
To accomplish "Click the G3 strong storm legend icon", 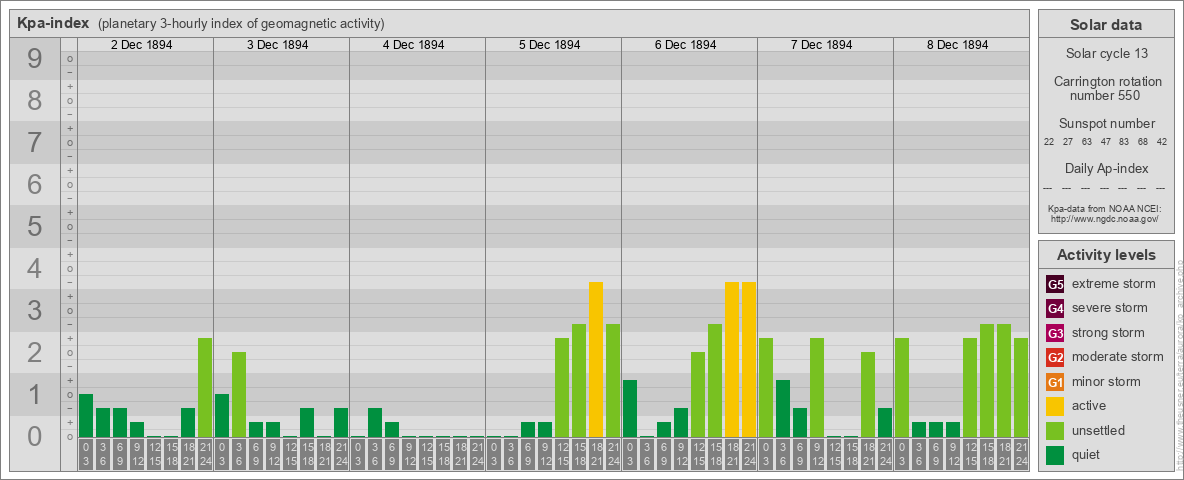I will coord(1055,333).
